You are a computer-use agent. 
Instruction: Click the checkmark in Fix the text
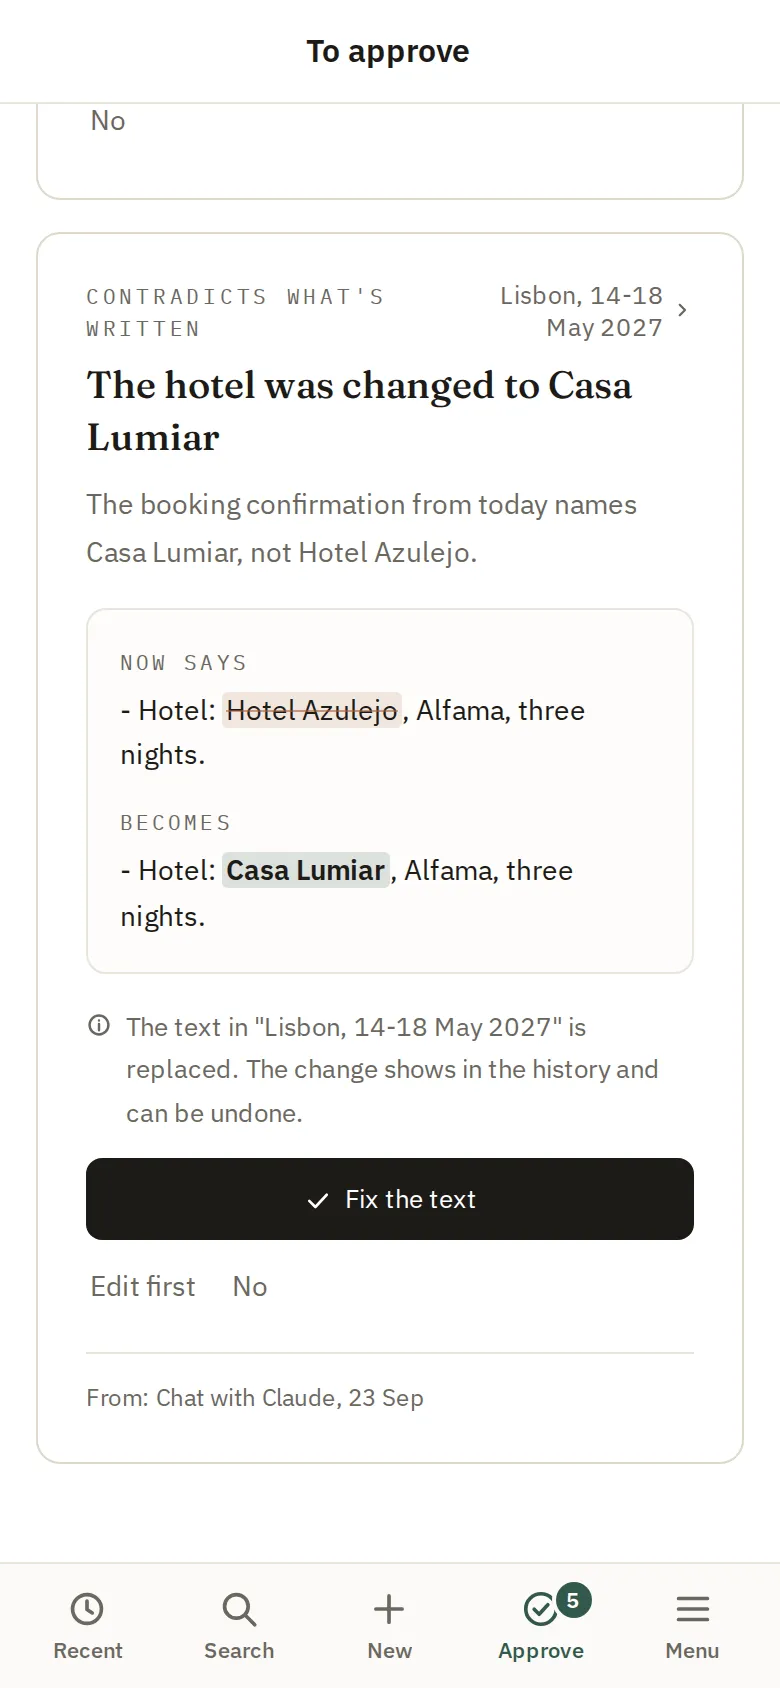pos(318,1200)
